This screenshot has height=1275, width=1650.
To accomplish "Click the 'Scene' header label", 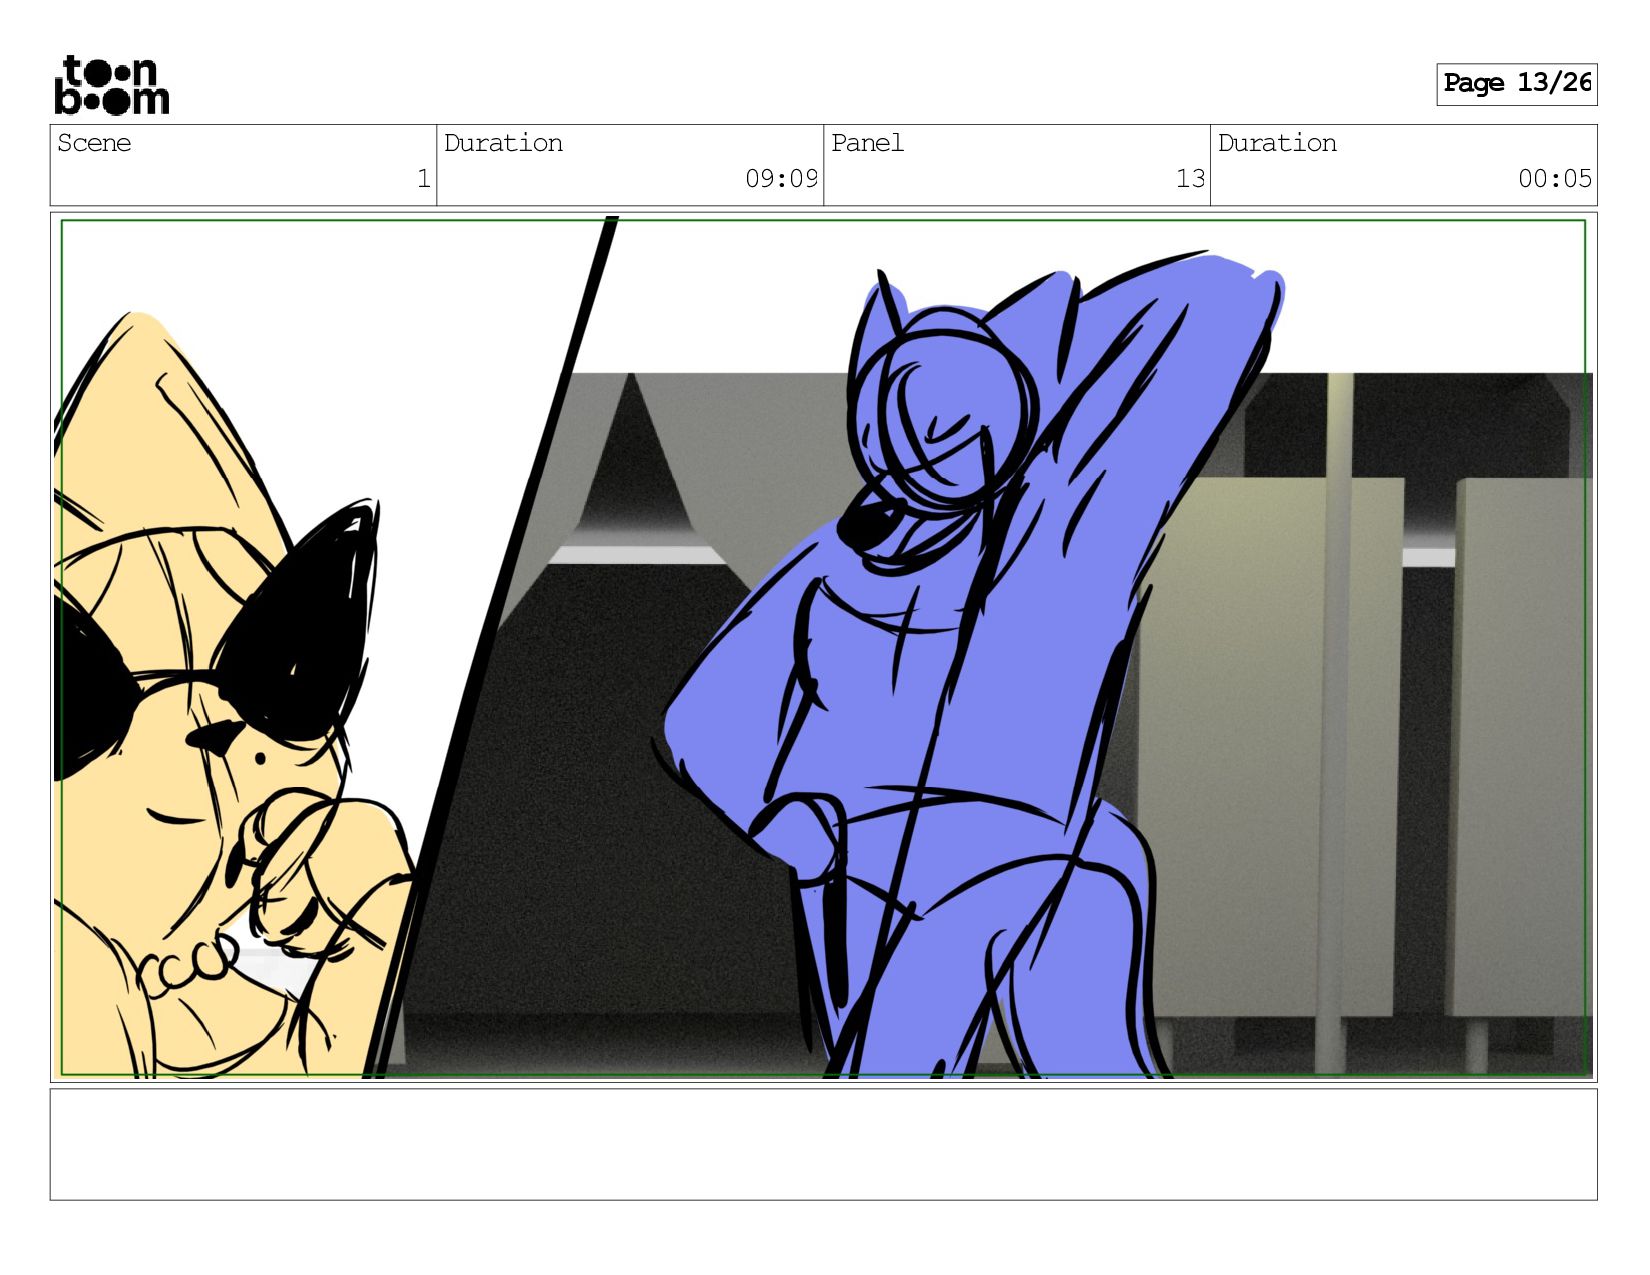I will tap(94, 143).
